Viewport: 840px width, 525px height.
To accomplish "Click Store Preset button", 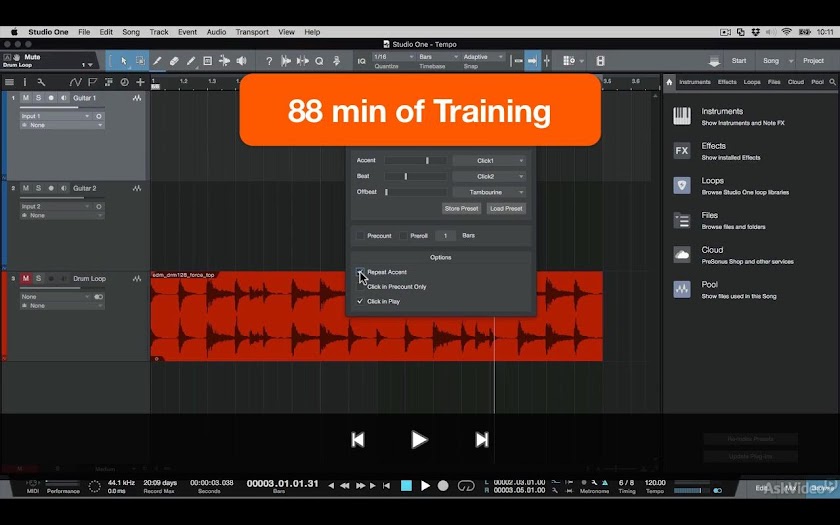I will tap(461, 208).
